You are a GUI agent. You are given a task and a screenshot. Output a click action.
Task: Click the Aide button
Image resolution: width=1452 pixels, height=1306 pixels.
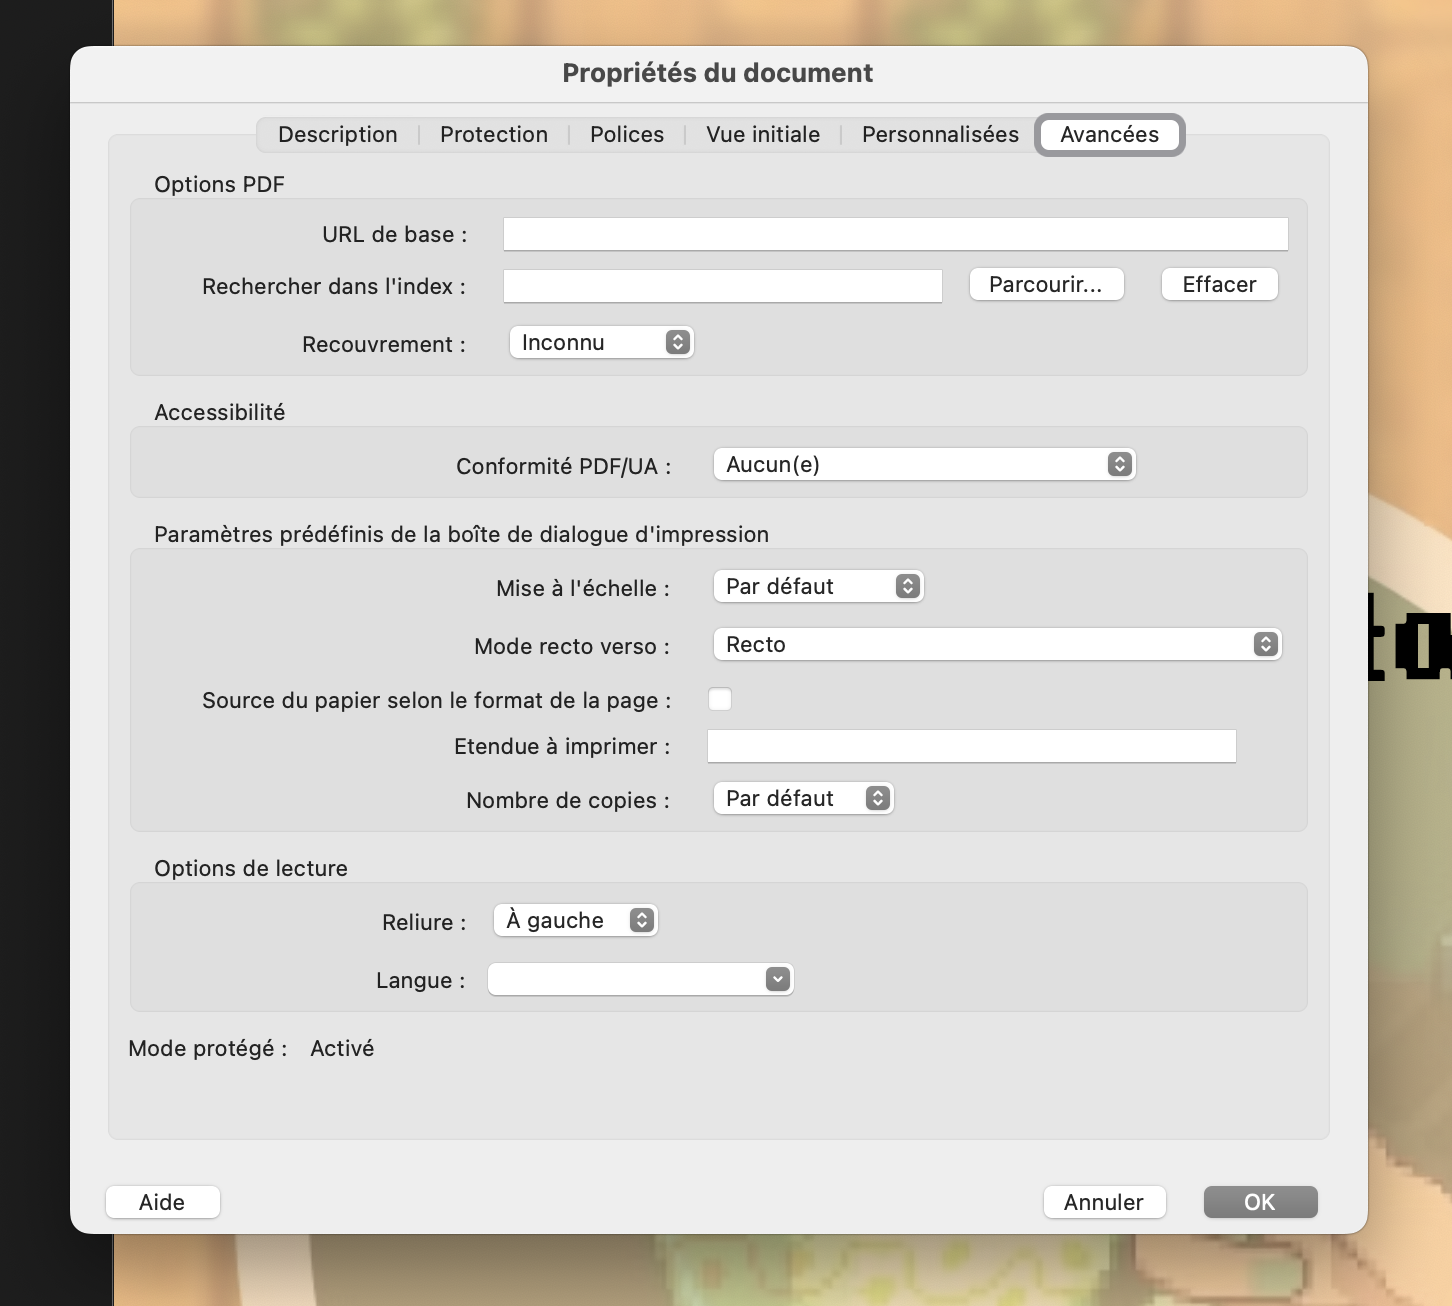click(x=163, y=1202)
